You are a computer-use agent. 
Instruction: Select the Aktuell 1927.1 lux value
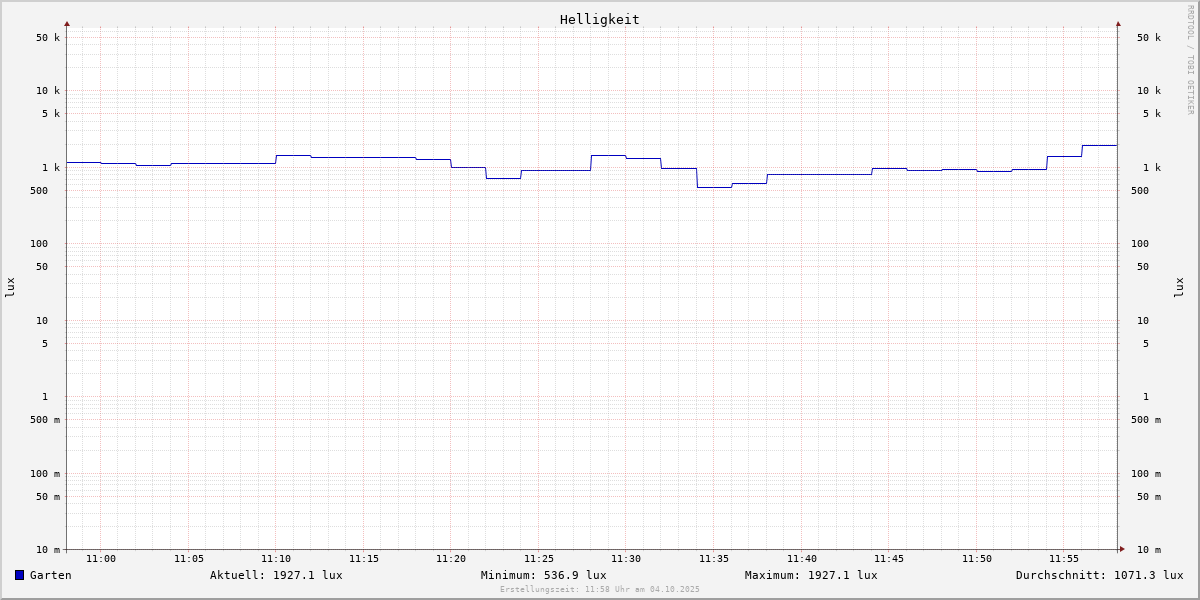coord(276,575)
